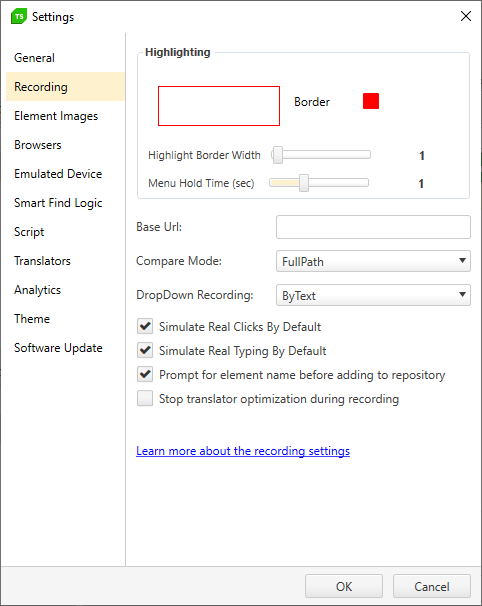Go to Browsers settings
The image size is (482, 606).
[x=65, y=145]
